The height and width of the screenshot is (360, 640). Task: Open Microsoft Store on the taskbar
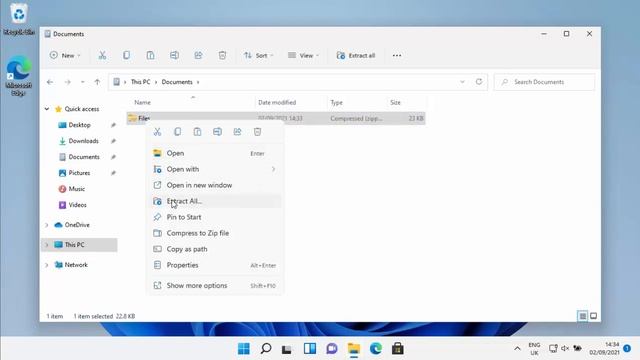(398, 349)
